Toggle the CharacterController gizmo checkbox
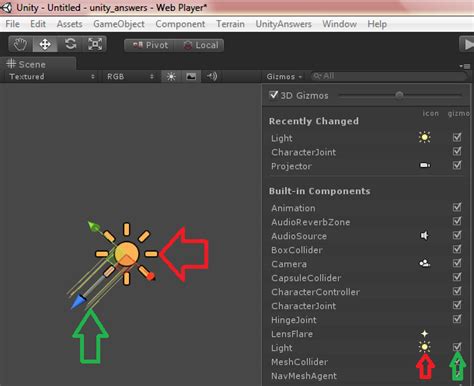Viewport: 474px width, 386px height. 457,291
